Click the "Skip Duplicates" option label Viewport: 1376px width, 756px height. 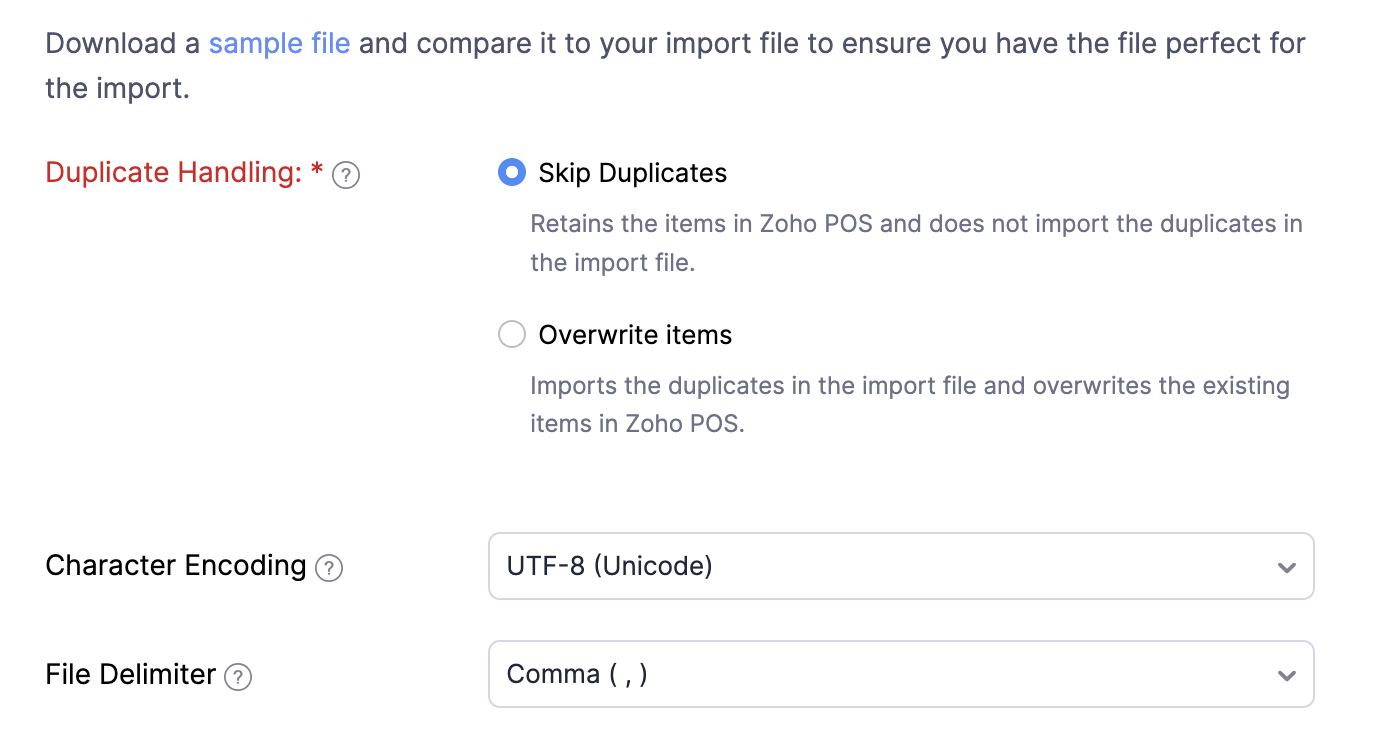point(632,173)
